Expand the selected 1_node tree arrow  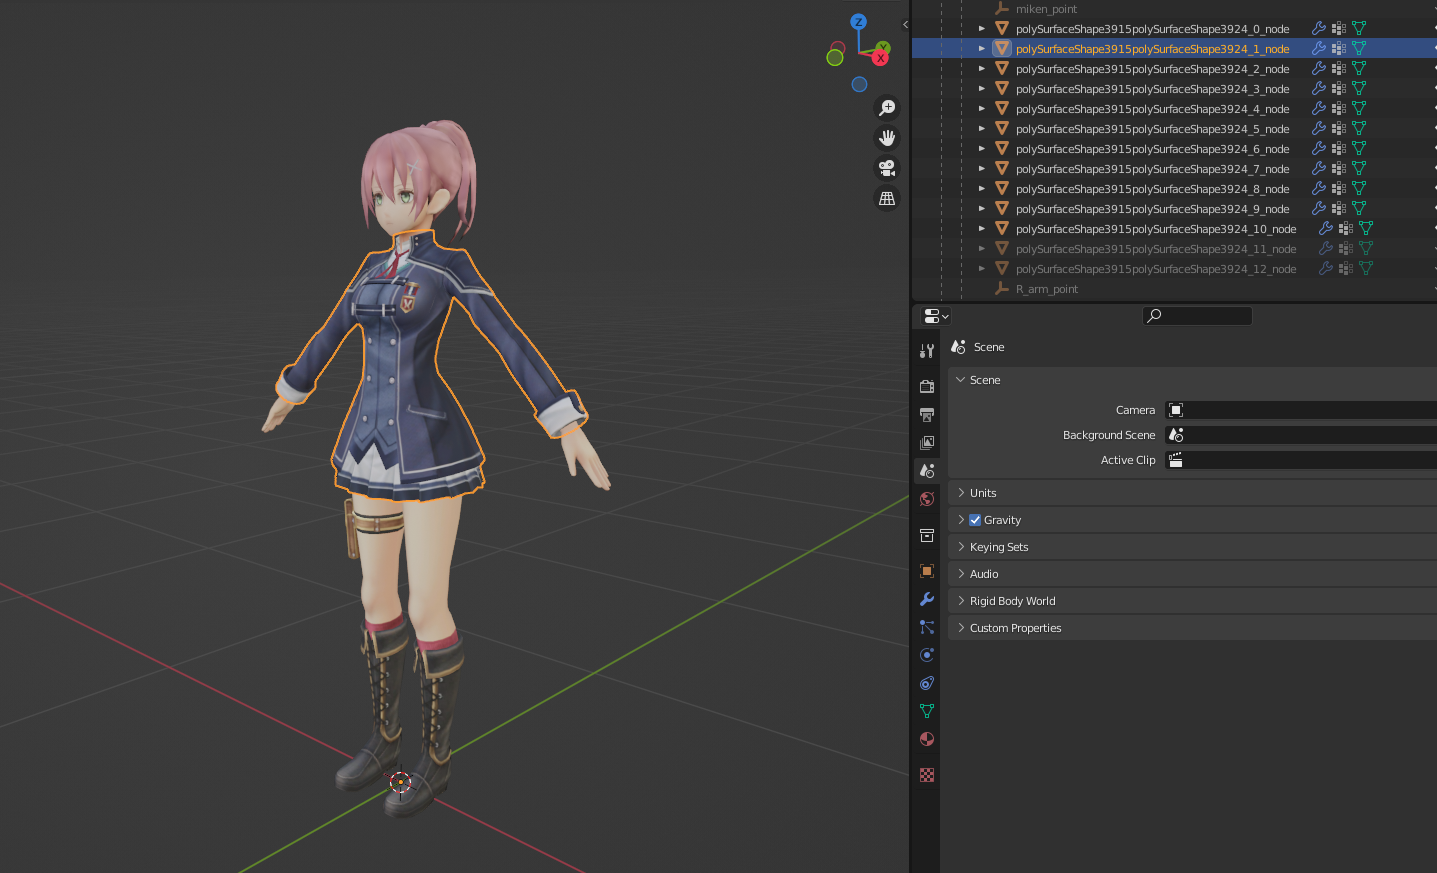click(x=982, y=49)
